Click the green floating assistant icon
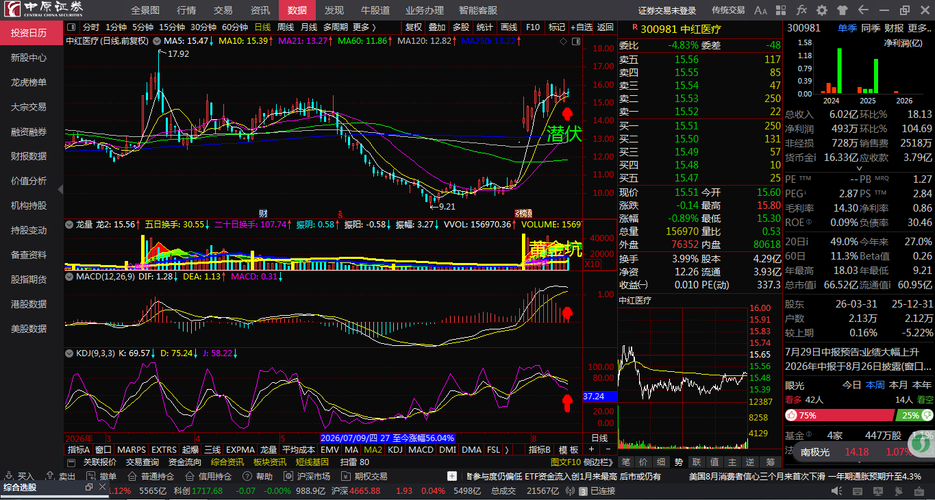Screen dimensions: 935x500 (x=923, y=442)
